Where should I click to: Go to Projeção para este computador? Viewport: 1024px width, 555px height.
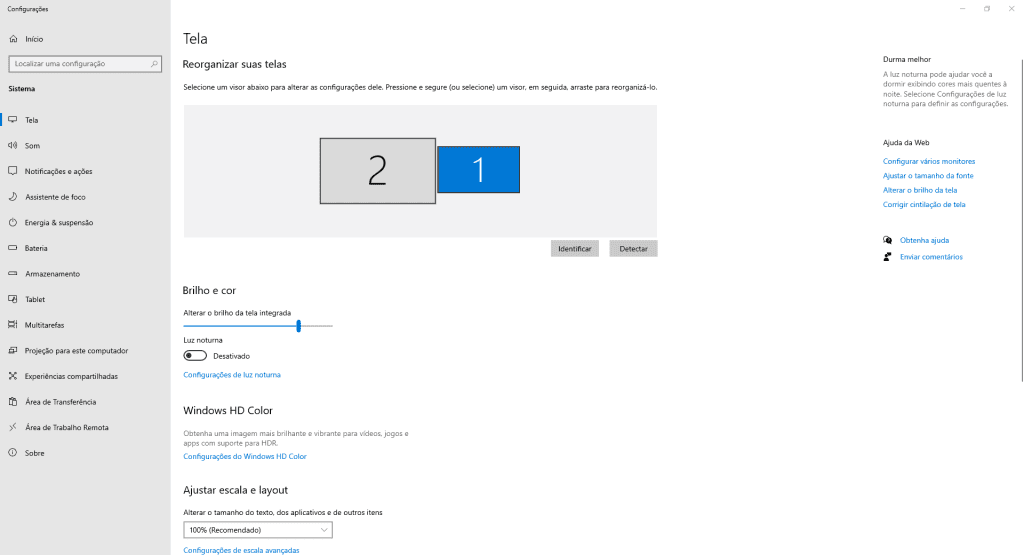76,351
